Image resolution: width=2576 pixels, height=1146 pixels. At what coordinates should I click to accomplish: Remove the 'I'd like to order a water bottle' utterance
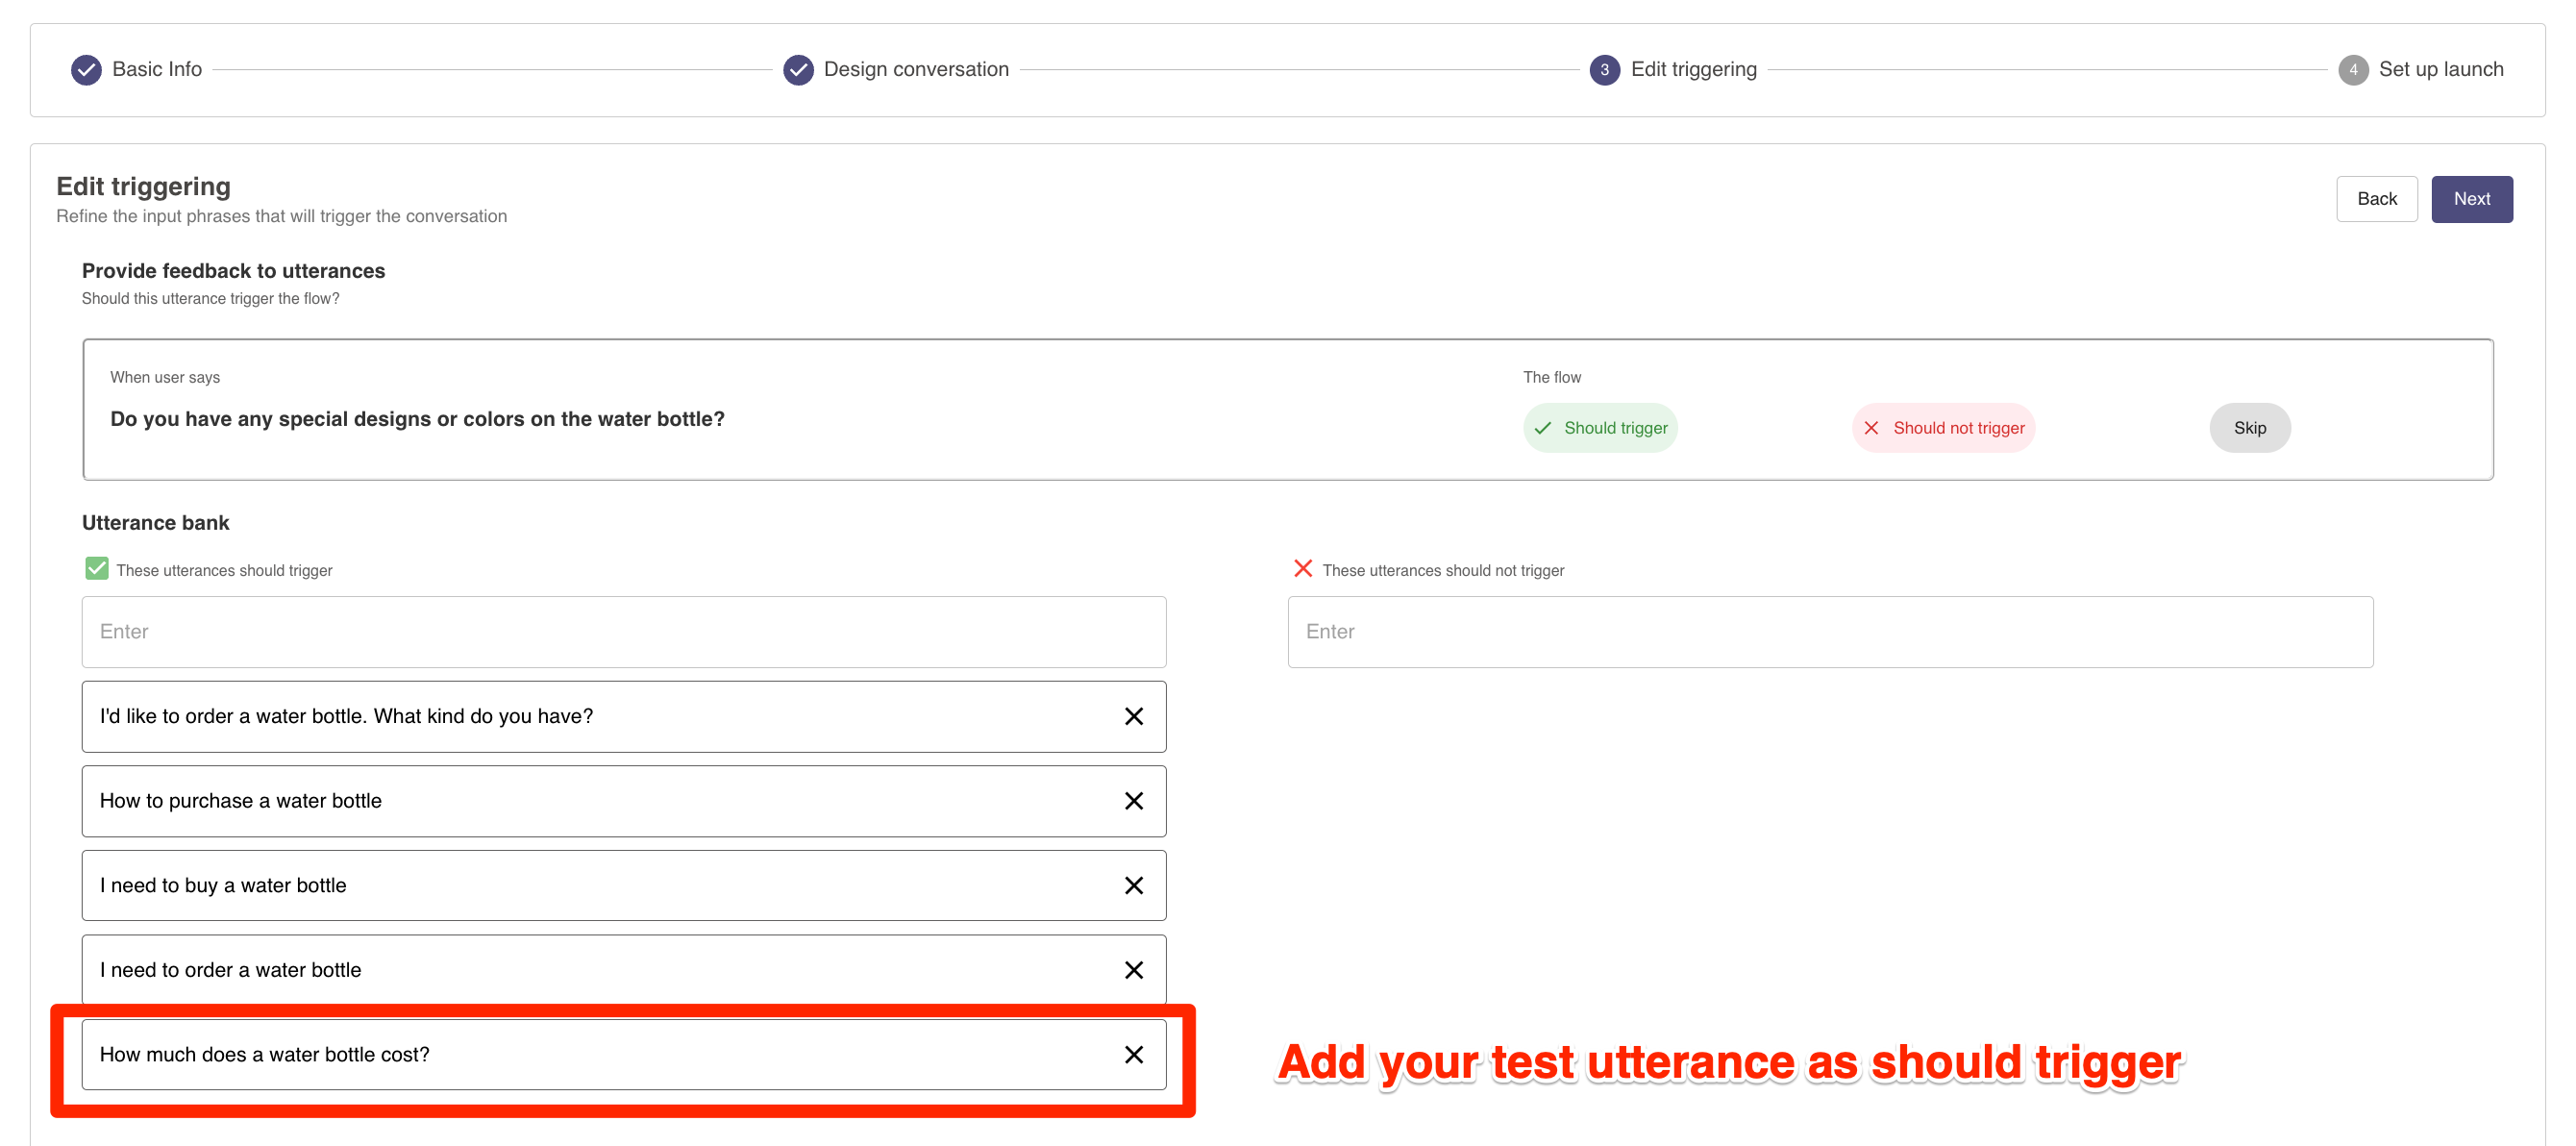(1133, 716)
